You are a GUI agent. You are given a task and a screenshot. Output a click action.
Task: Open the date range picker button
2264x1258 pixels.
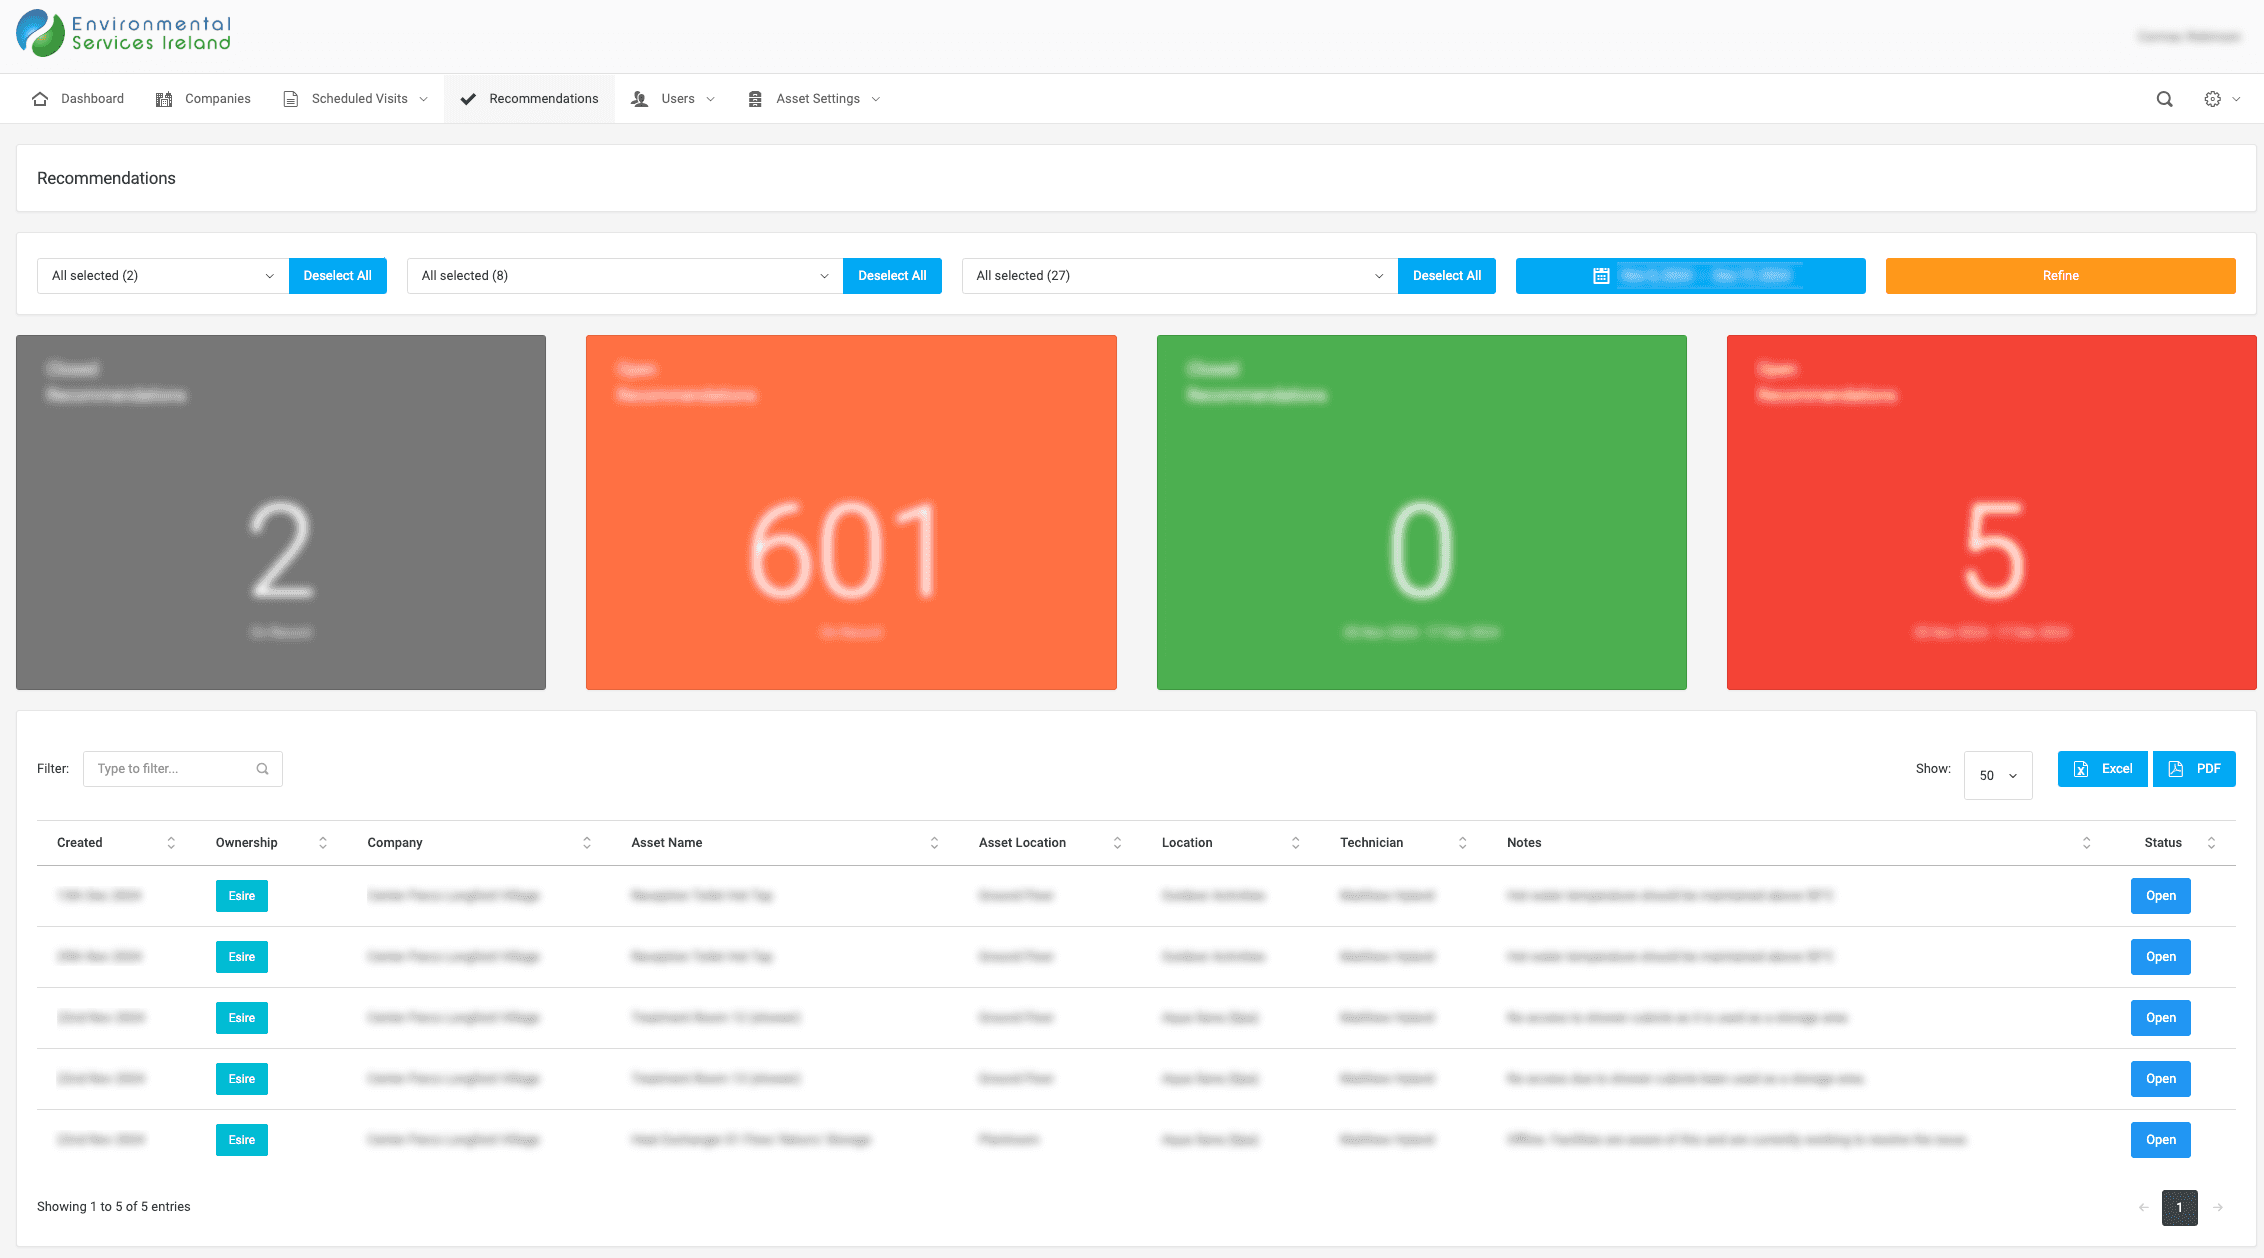point(1691,276)
